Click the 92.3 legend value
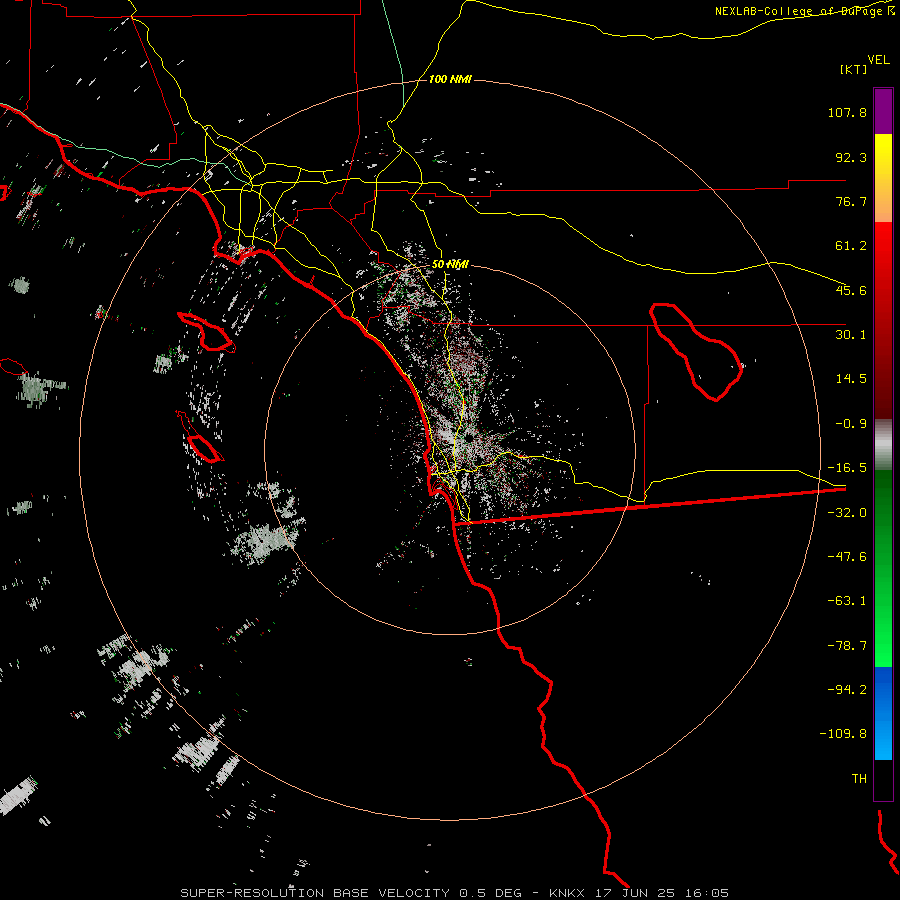 click(x=851, y=157)
